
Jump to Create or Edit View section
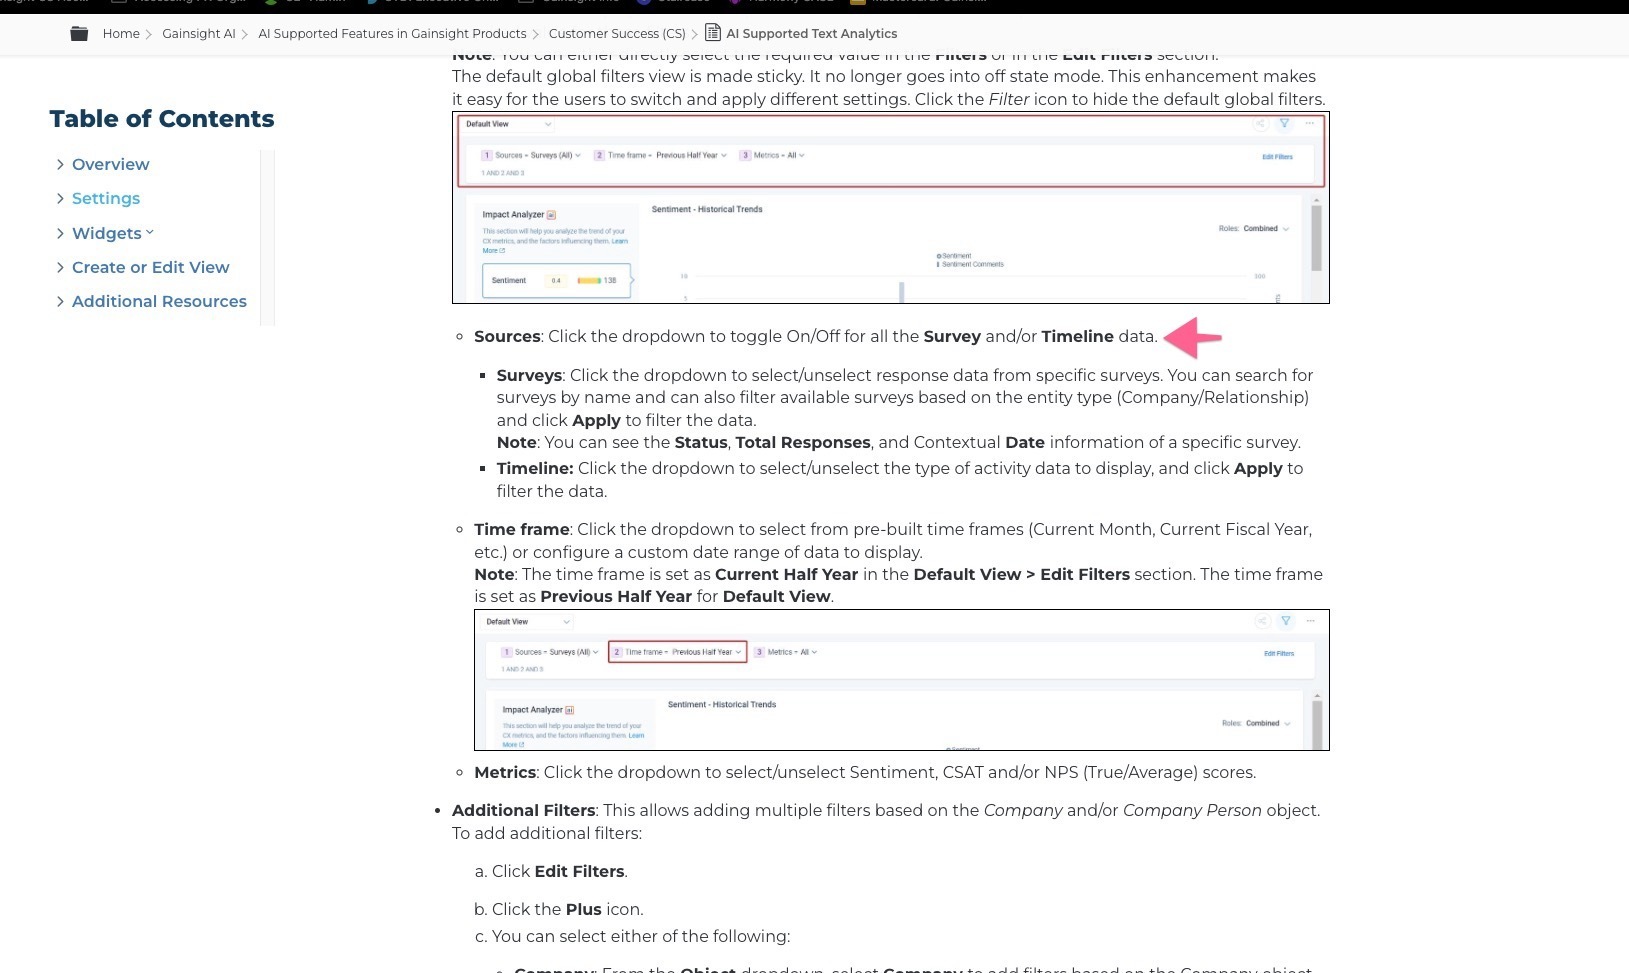click(150, 267)
